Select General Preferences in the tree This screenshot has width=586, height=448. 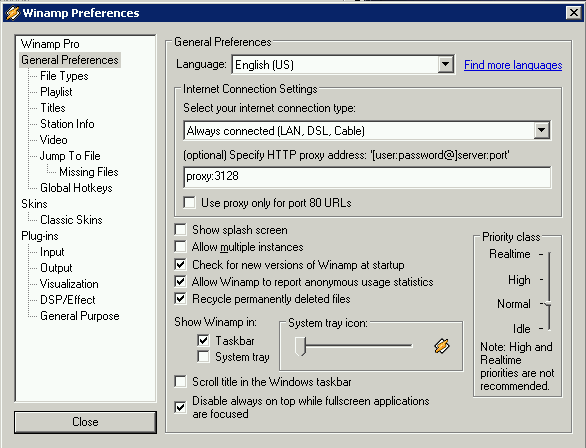pyautogui.click(x=70, y=60)
